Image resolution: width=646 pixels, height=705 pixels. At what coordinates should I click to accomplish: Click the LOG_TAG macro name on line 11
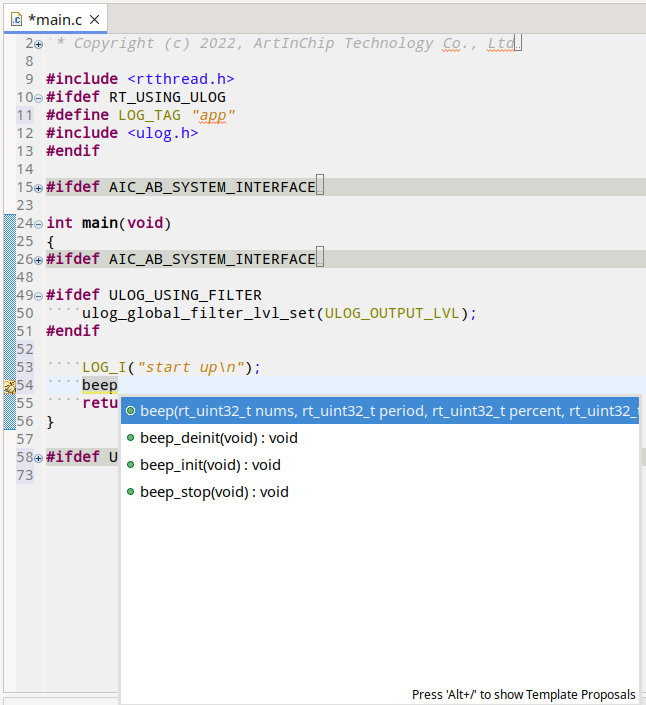tap(149, 115)
